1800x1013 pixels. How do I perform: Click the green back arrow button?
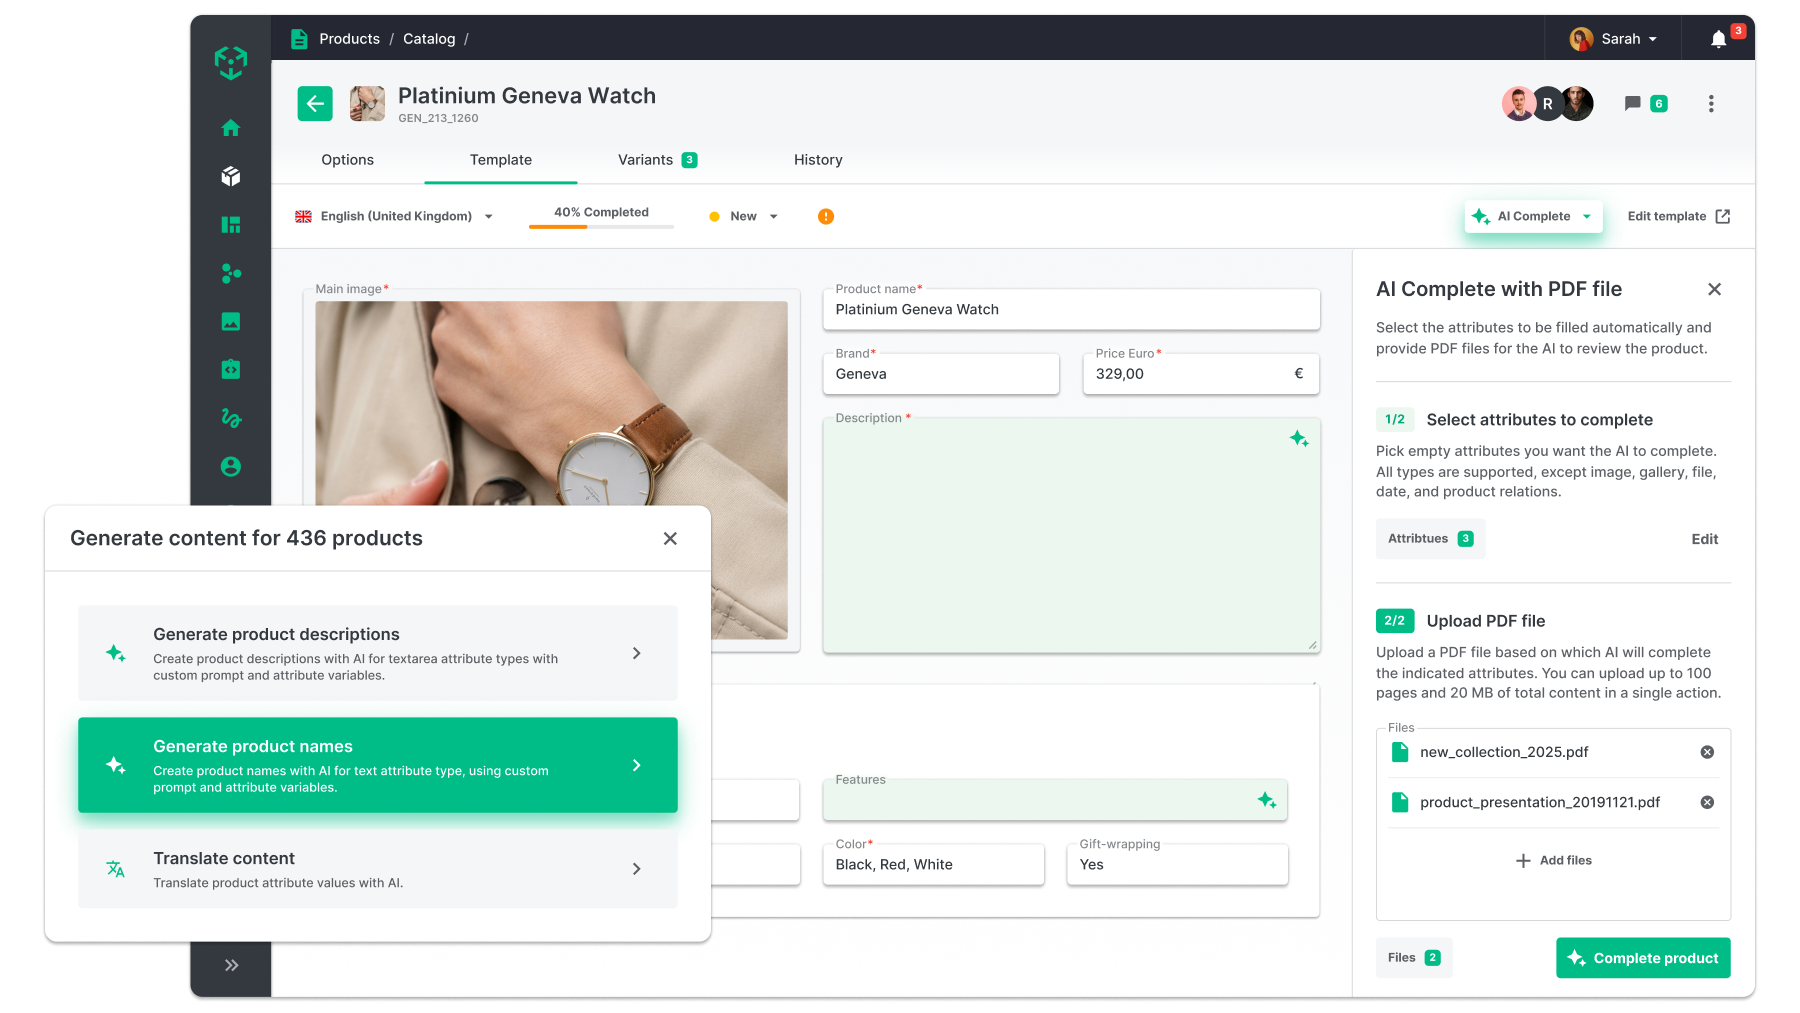point(315,103)
